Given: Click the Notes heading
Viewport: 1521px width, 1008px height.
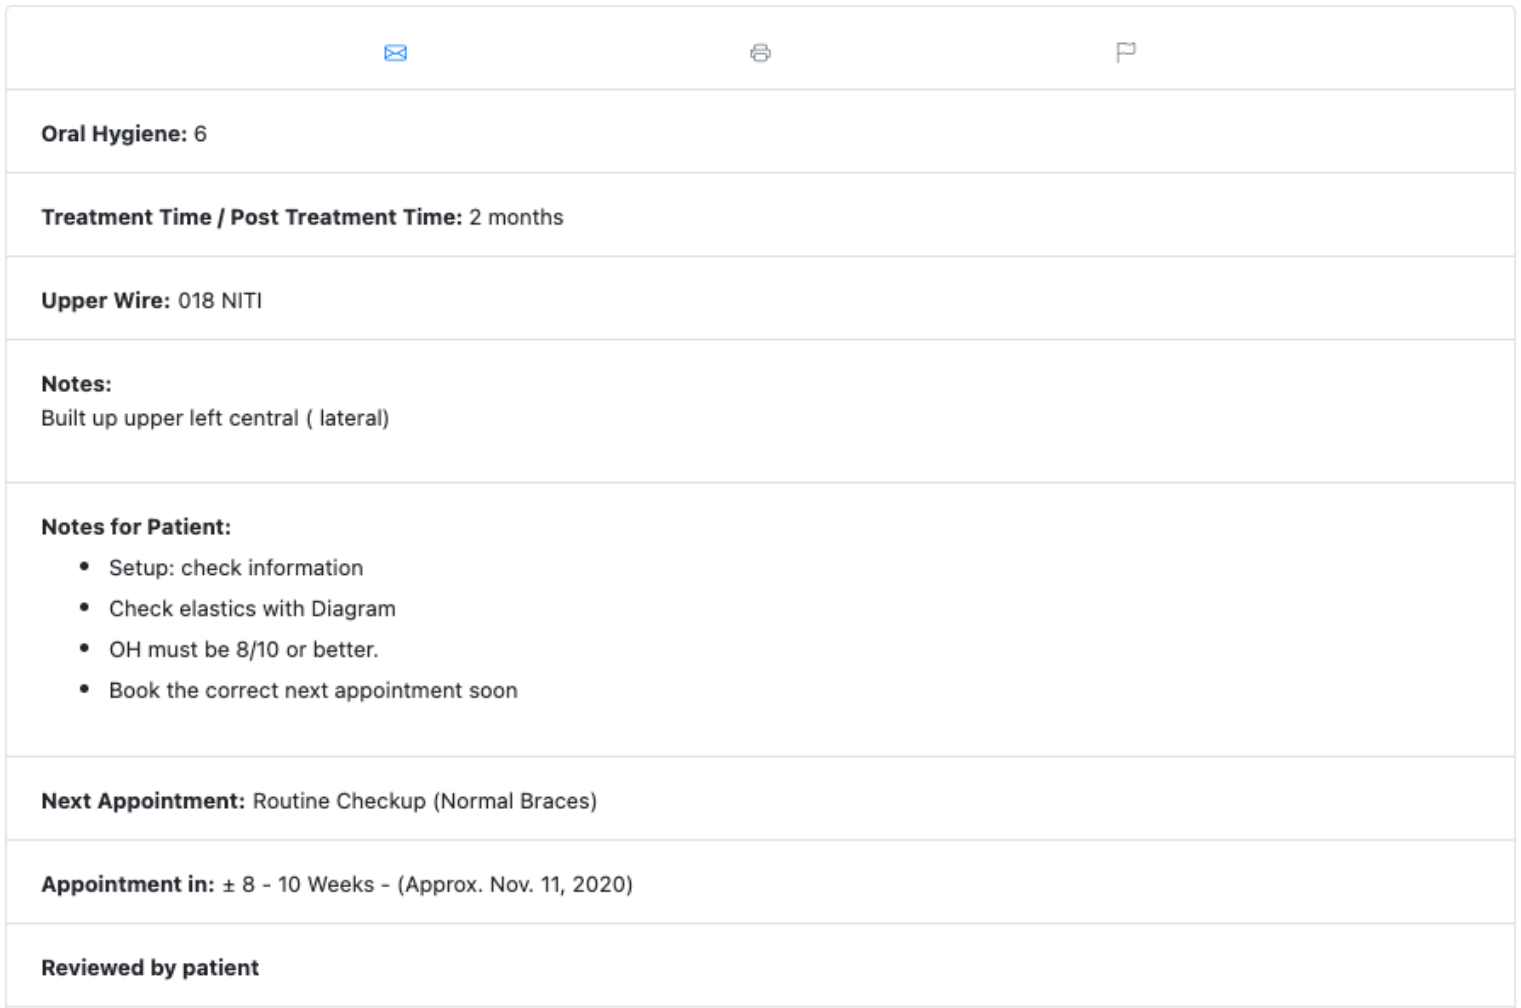Looking at the screenshot, I should [76, 384].
